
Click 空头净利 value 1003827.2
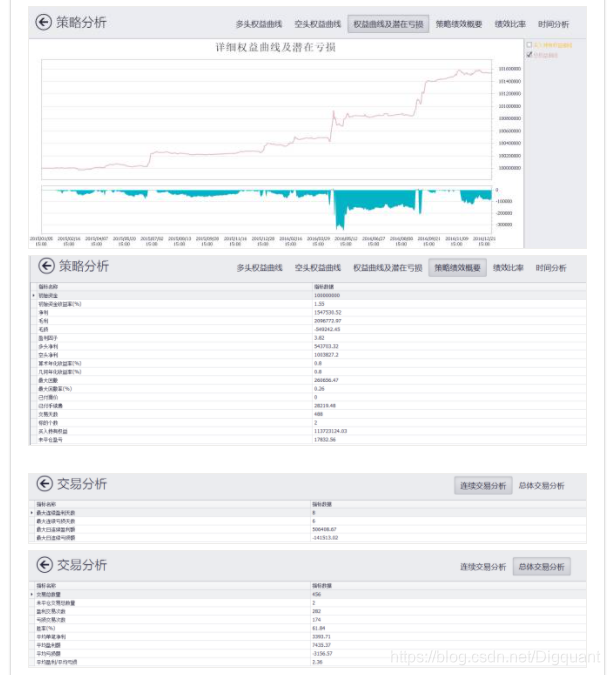[326, 355]
